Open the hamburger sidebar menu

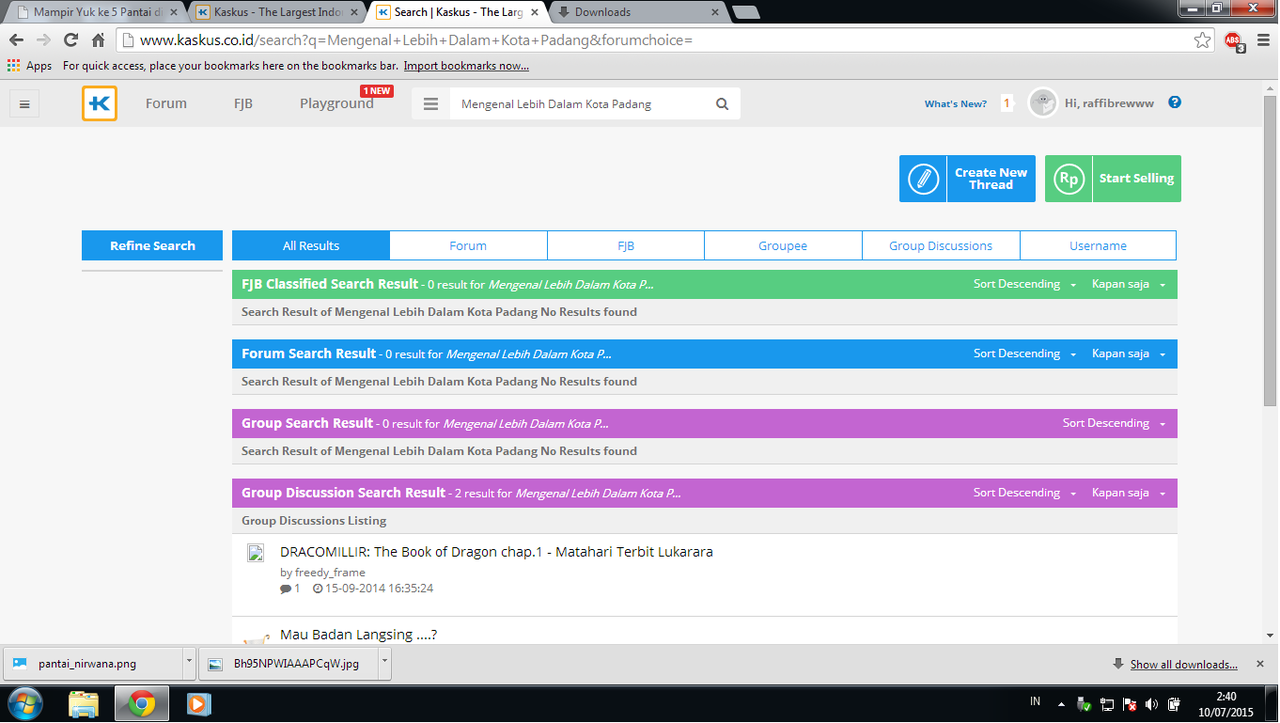tap(25, 104)
